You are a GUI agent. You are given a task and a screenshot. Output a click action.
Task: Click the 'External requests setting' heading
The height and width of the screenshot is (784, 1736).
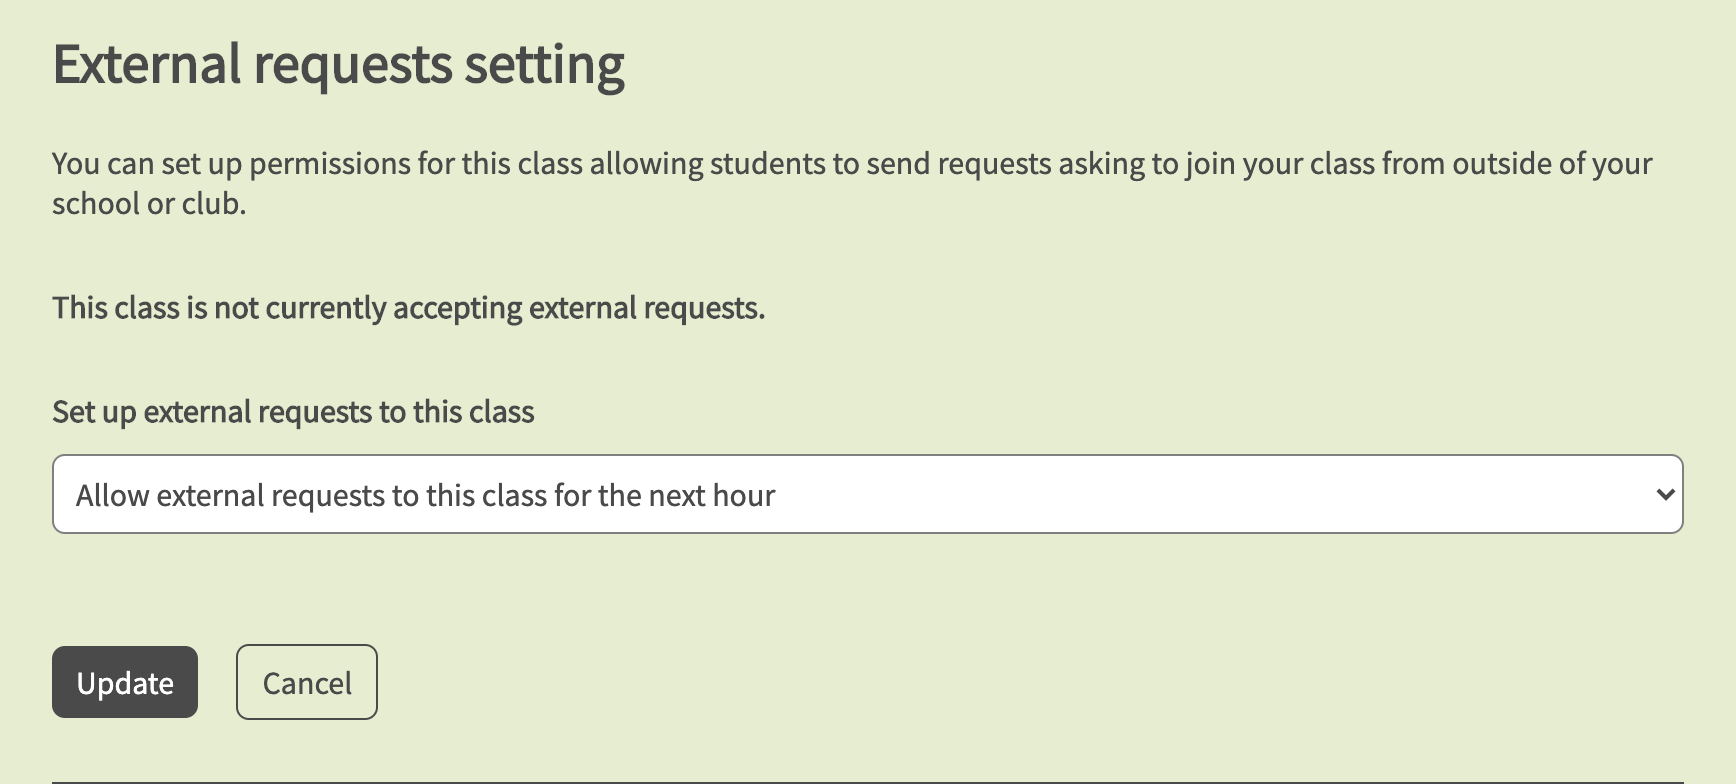click(338, 65)
